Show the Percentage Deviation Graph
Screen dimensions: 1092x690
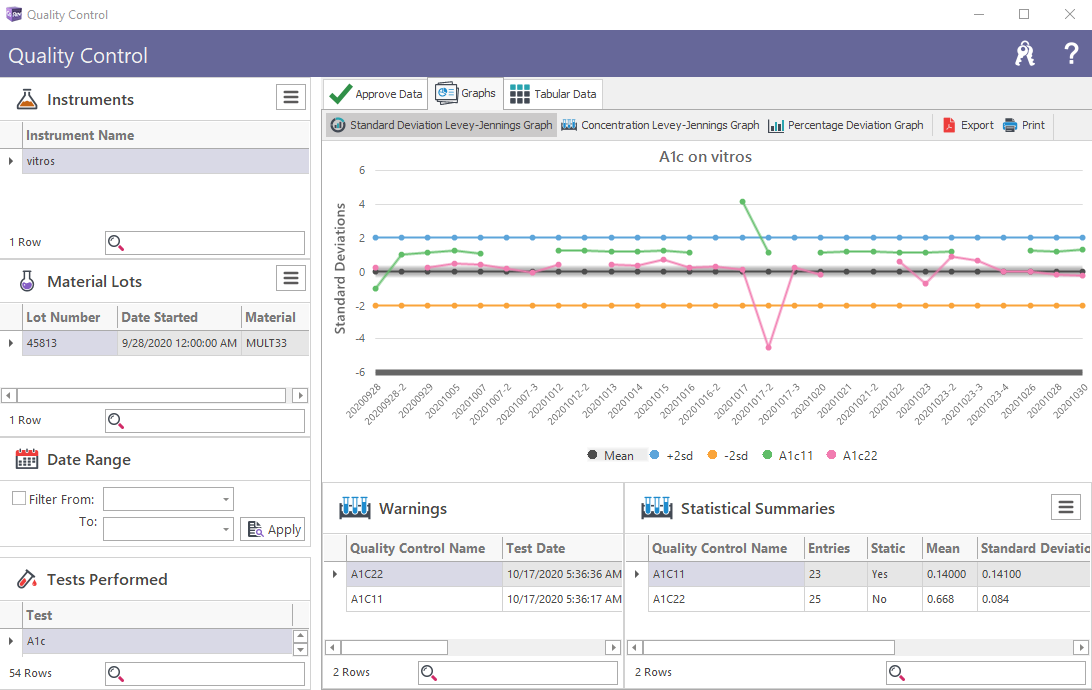[845, 125]
